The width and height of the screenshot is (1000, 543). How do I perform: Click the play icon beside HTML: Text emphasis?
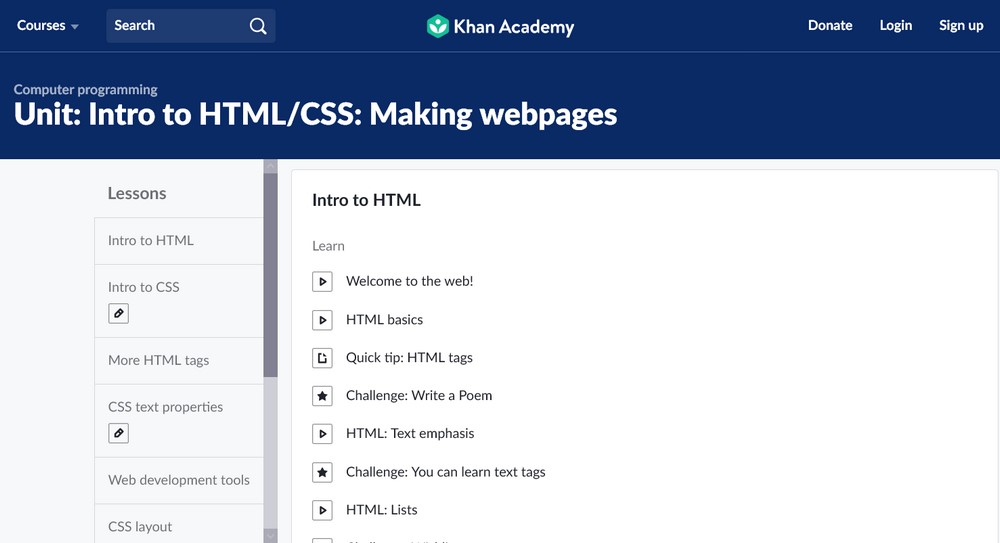pos(322,434)
